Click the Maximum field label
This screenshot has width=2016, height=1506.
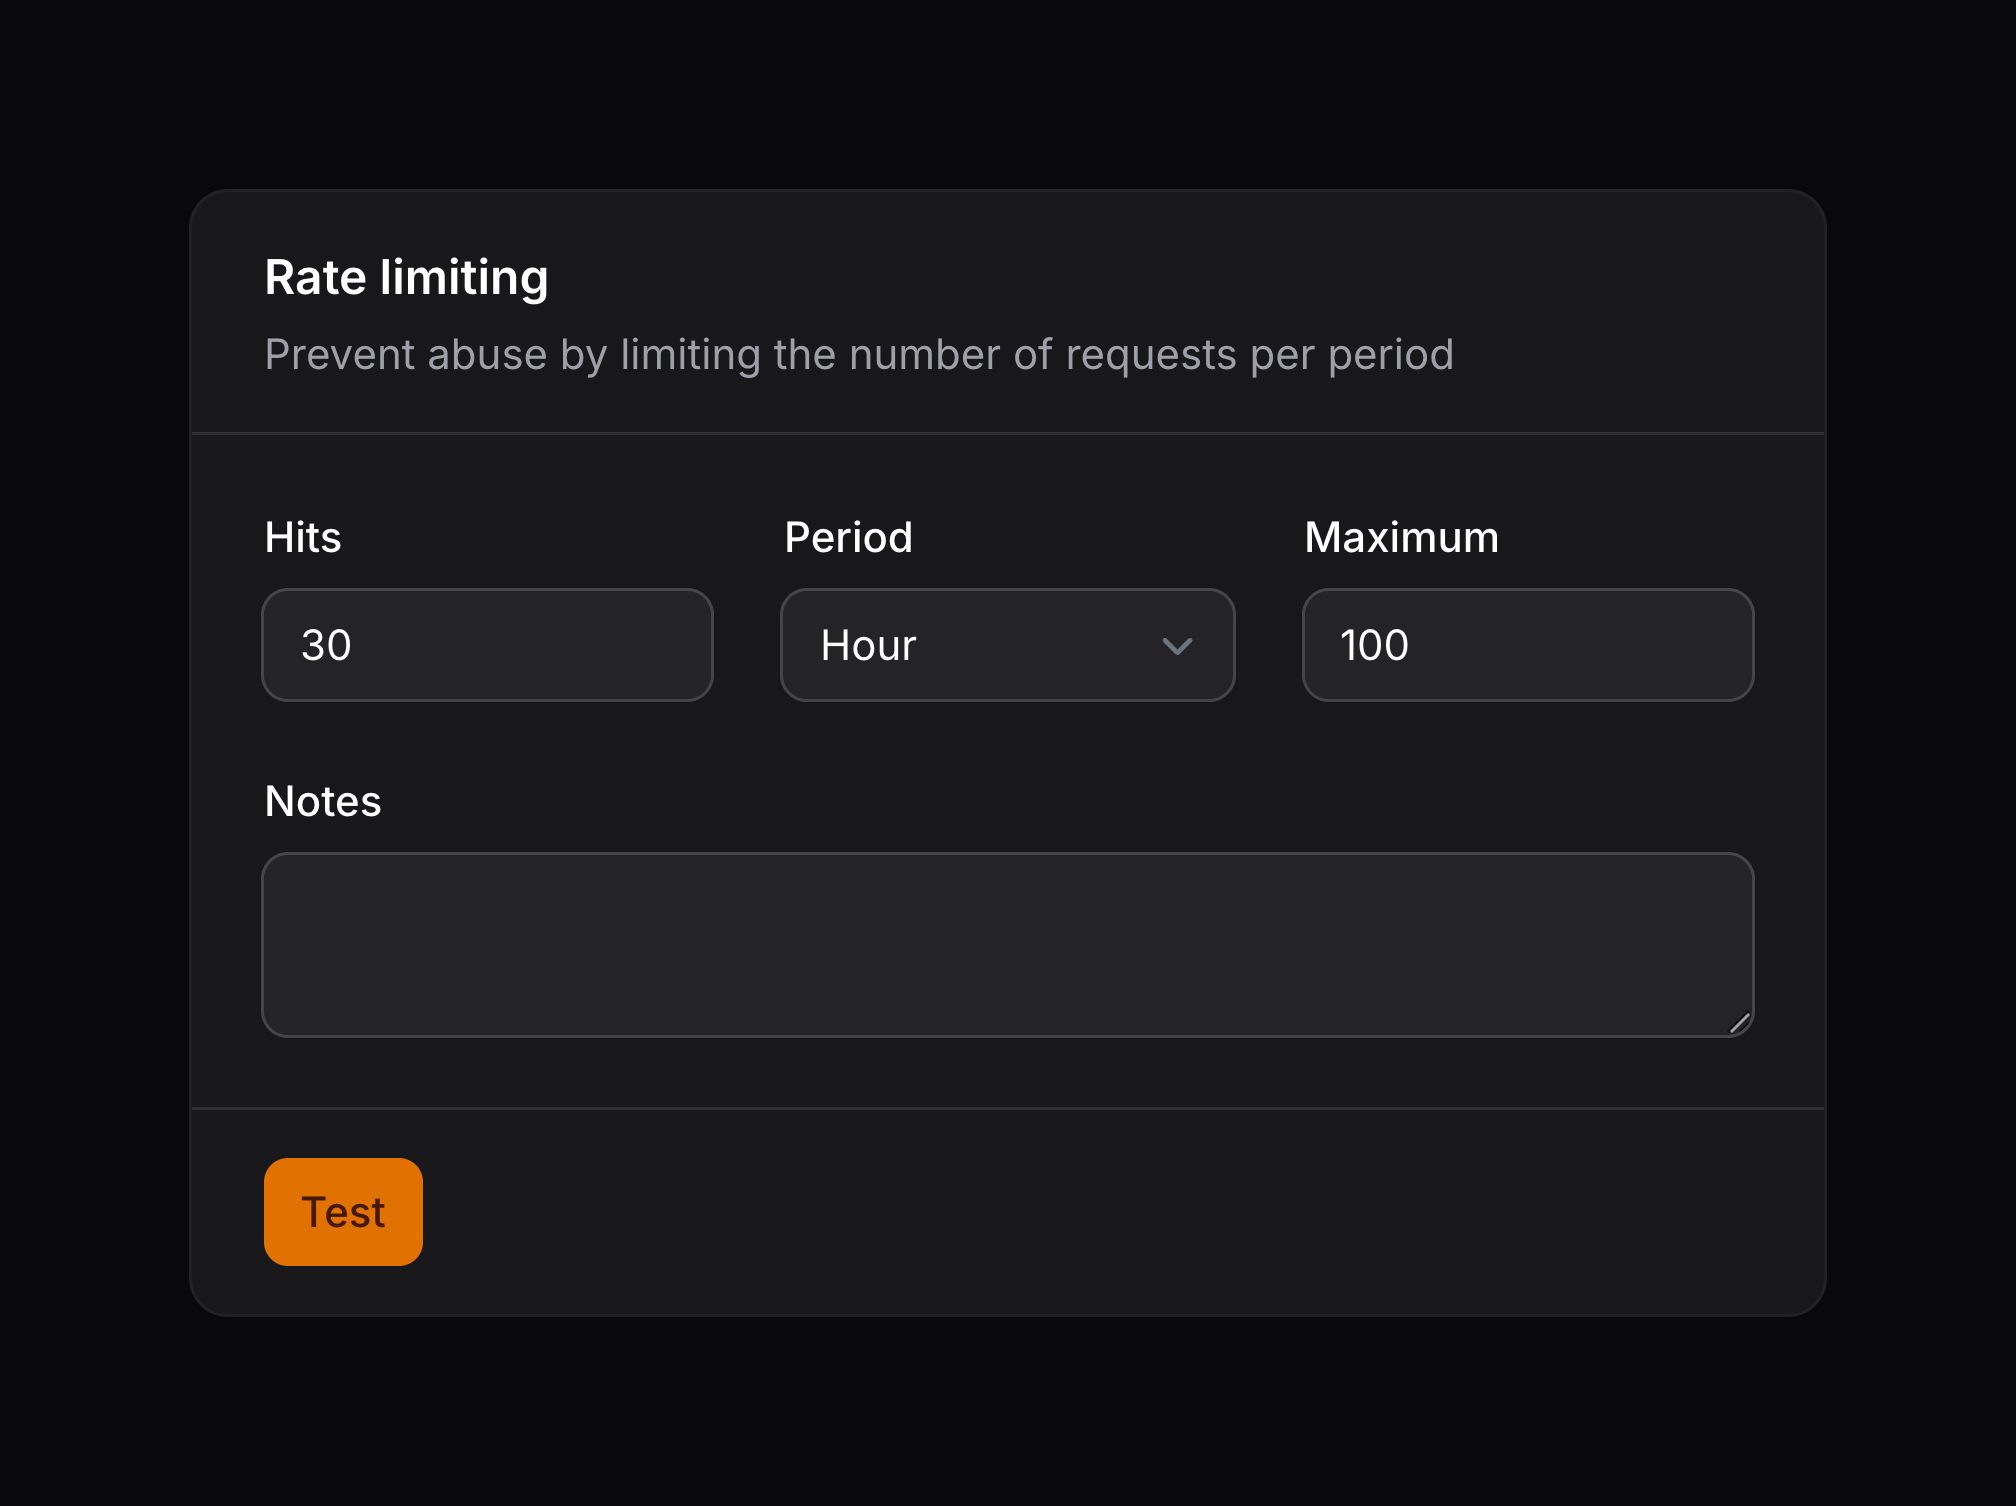click(x=1400, y=537)
